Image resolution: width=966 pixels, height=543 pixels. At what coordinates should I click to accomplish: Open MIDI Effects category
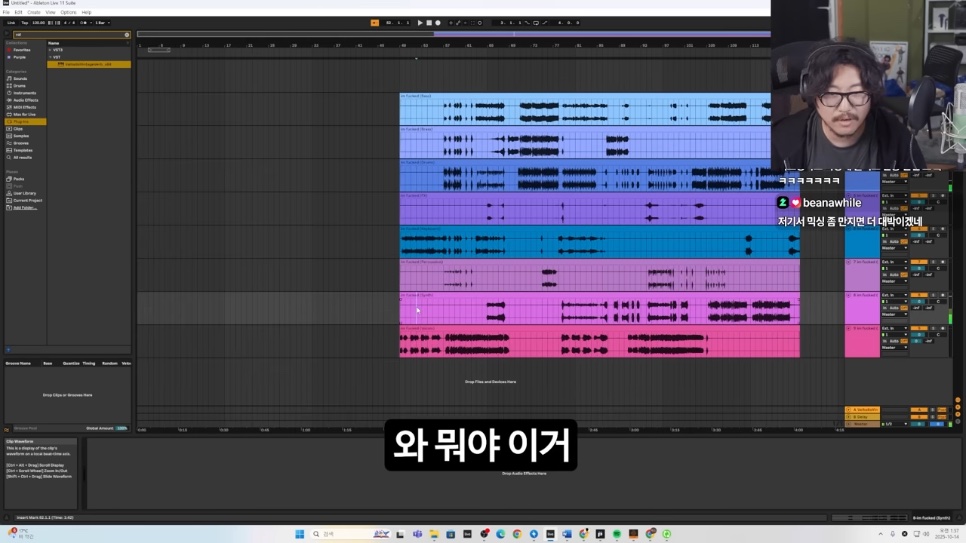pyautogui.click(x=25, y=107)
